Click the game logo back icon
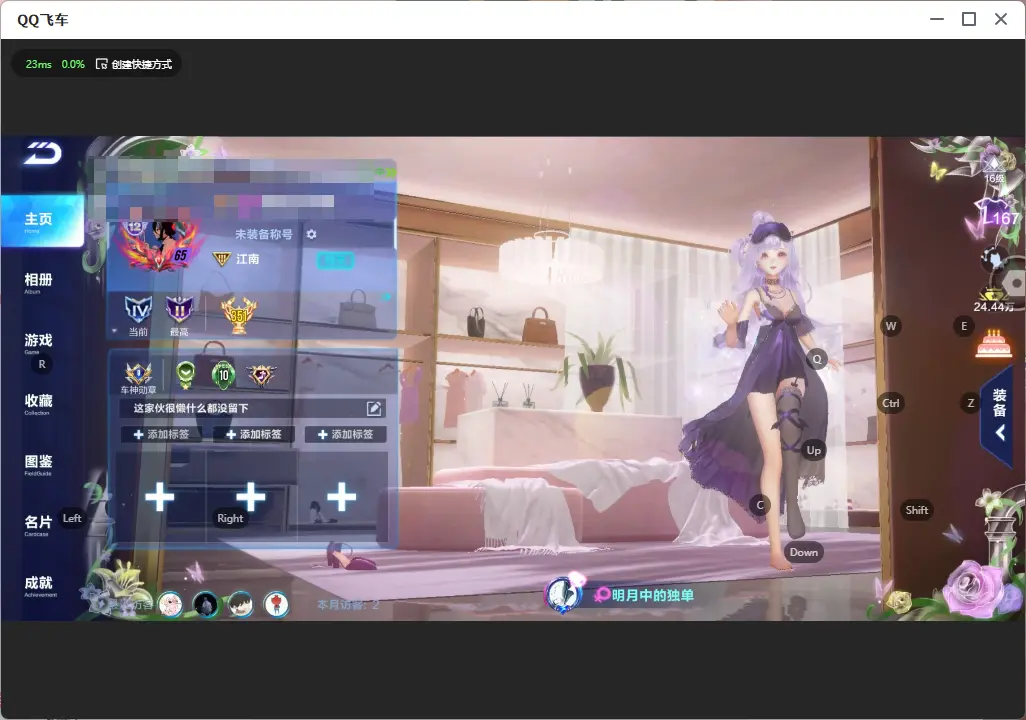 [43, 154]
